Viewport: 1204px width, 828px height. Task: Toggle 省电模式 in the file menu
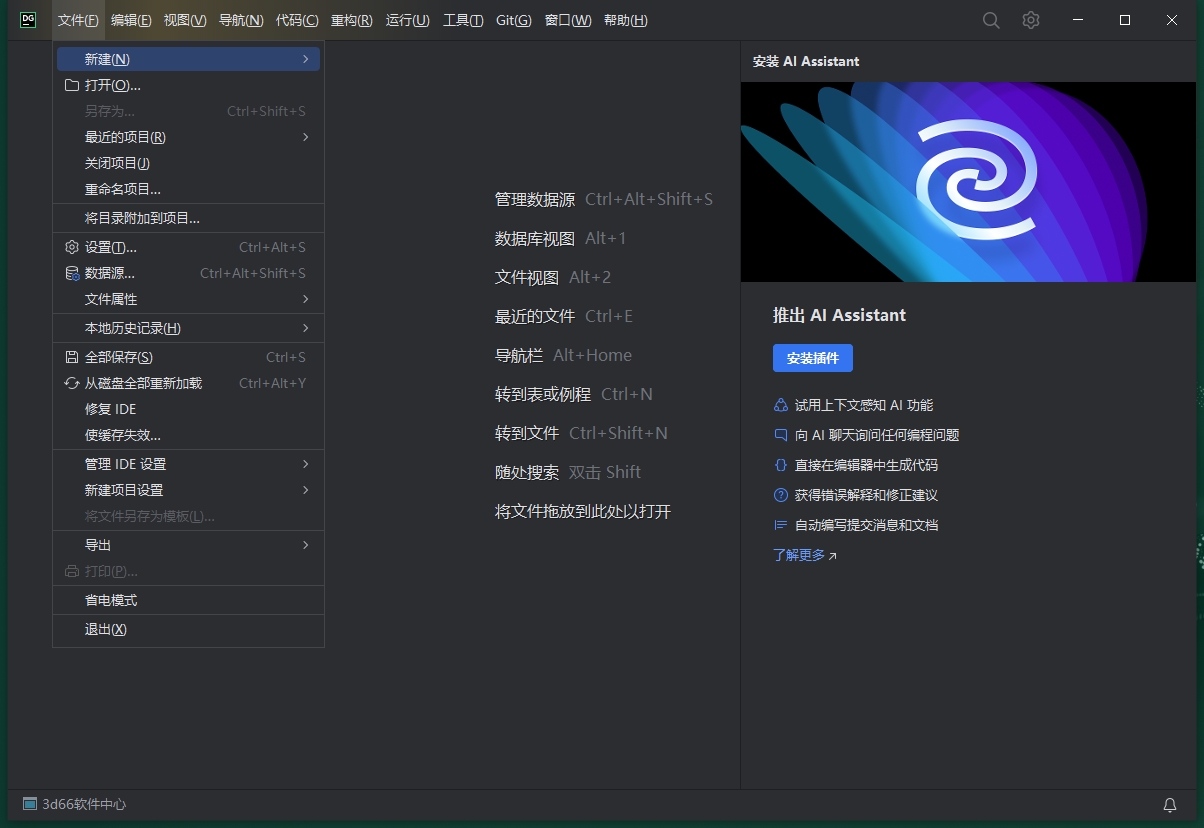point(188,600)
